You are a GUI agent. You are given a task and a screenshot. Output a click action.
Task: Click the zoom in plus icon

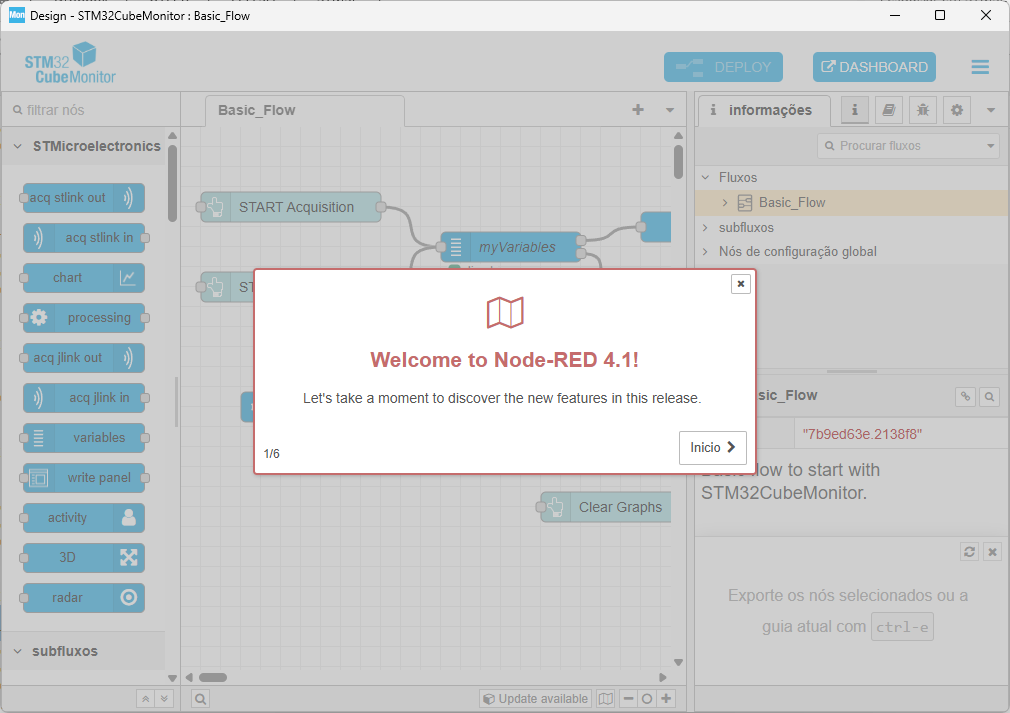pos(667,699)
